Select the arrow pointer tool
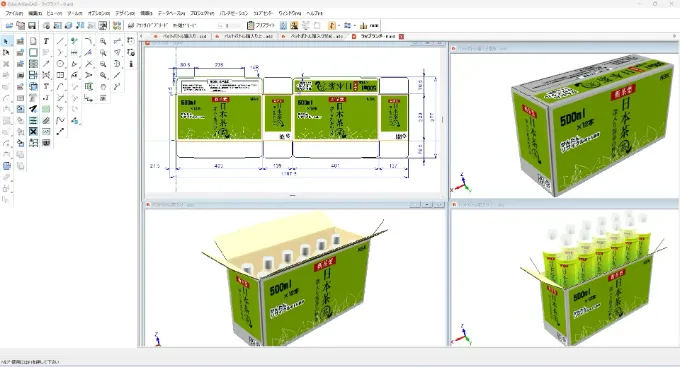 6,41
